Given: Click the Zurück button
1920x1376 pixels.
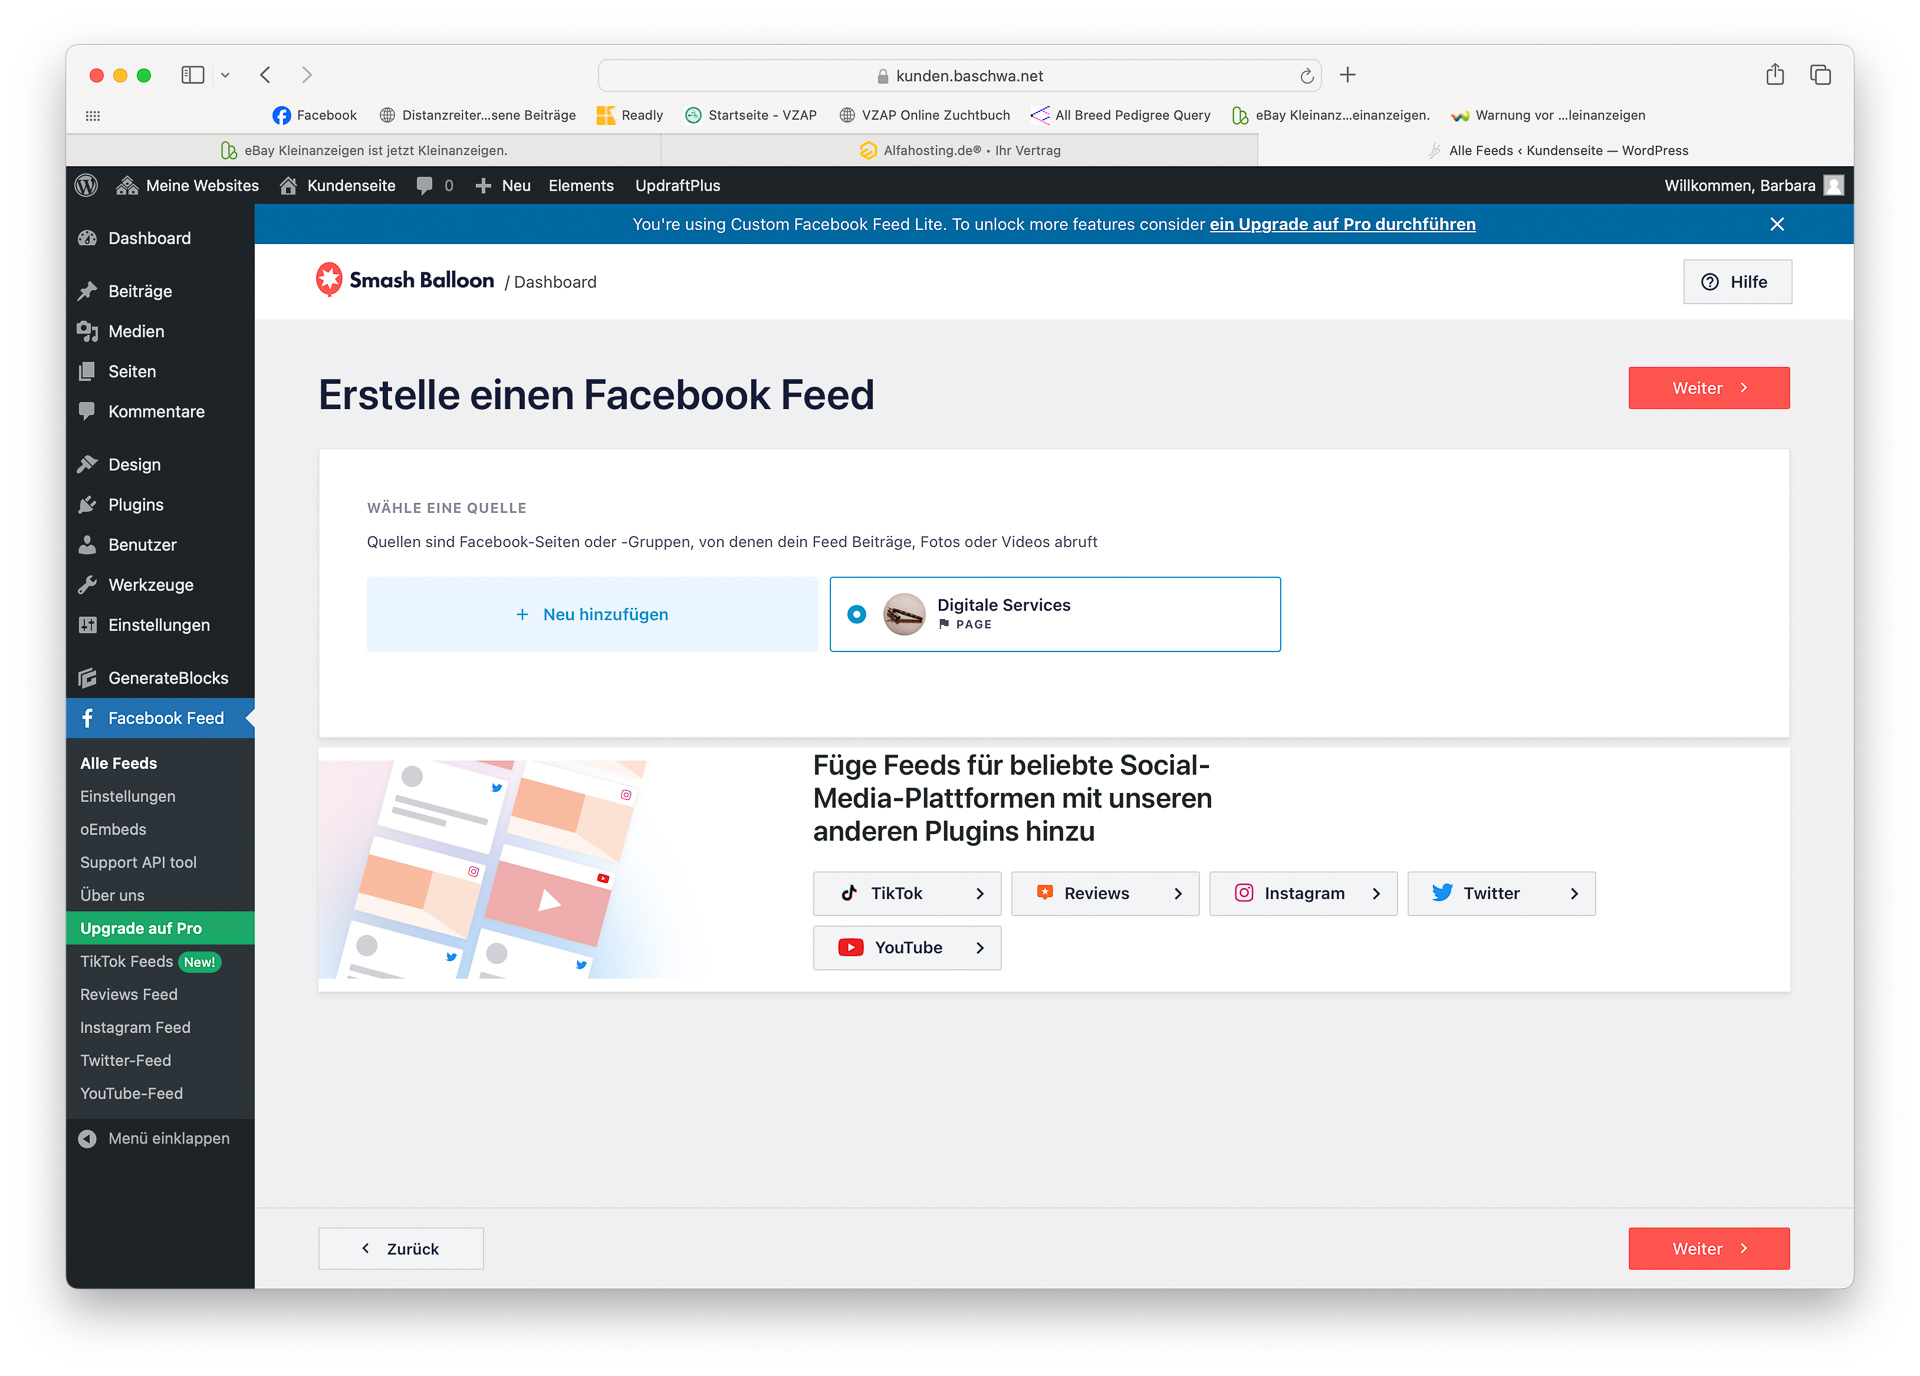Looking at the screenshot, I should [x=401, y=1248].
